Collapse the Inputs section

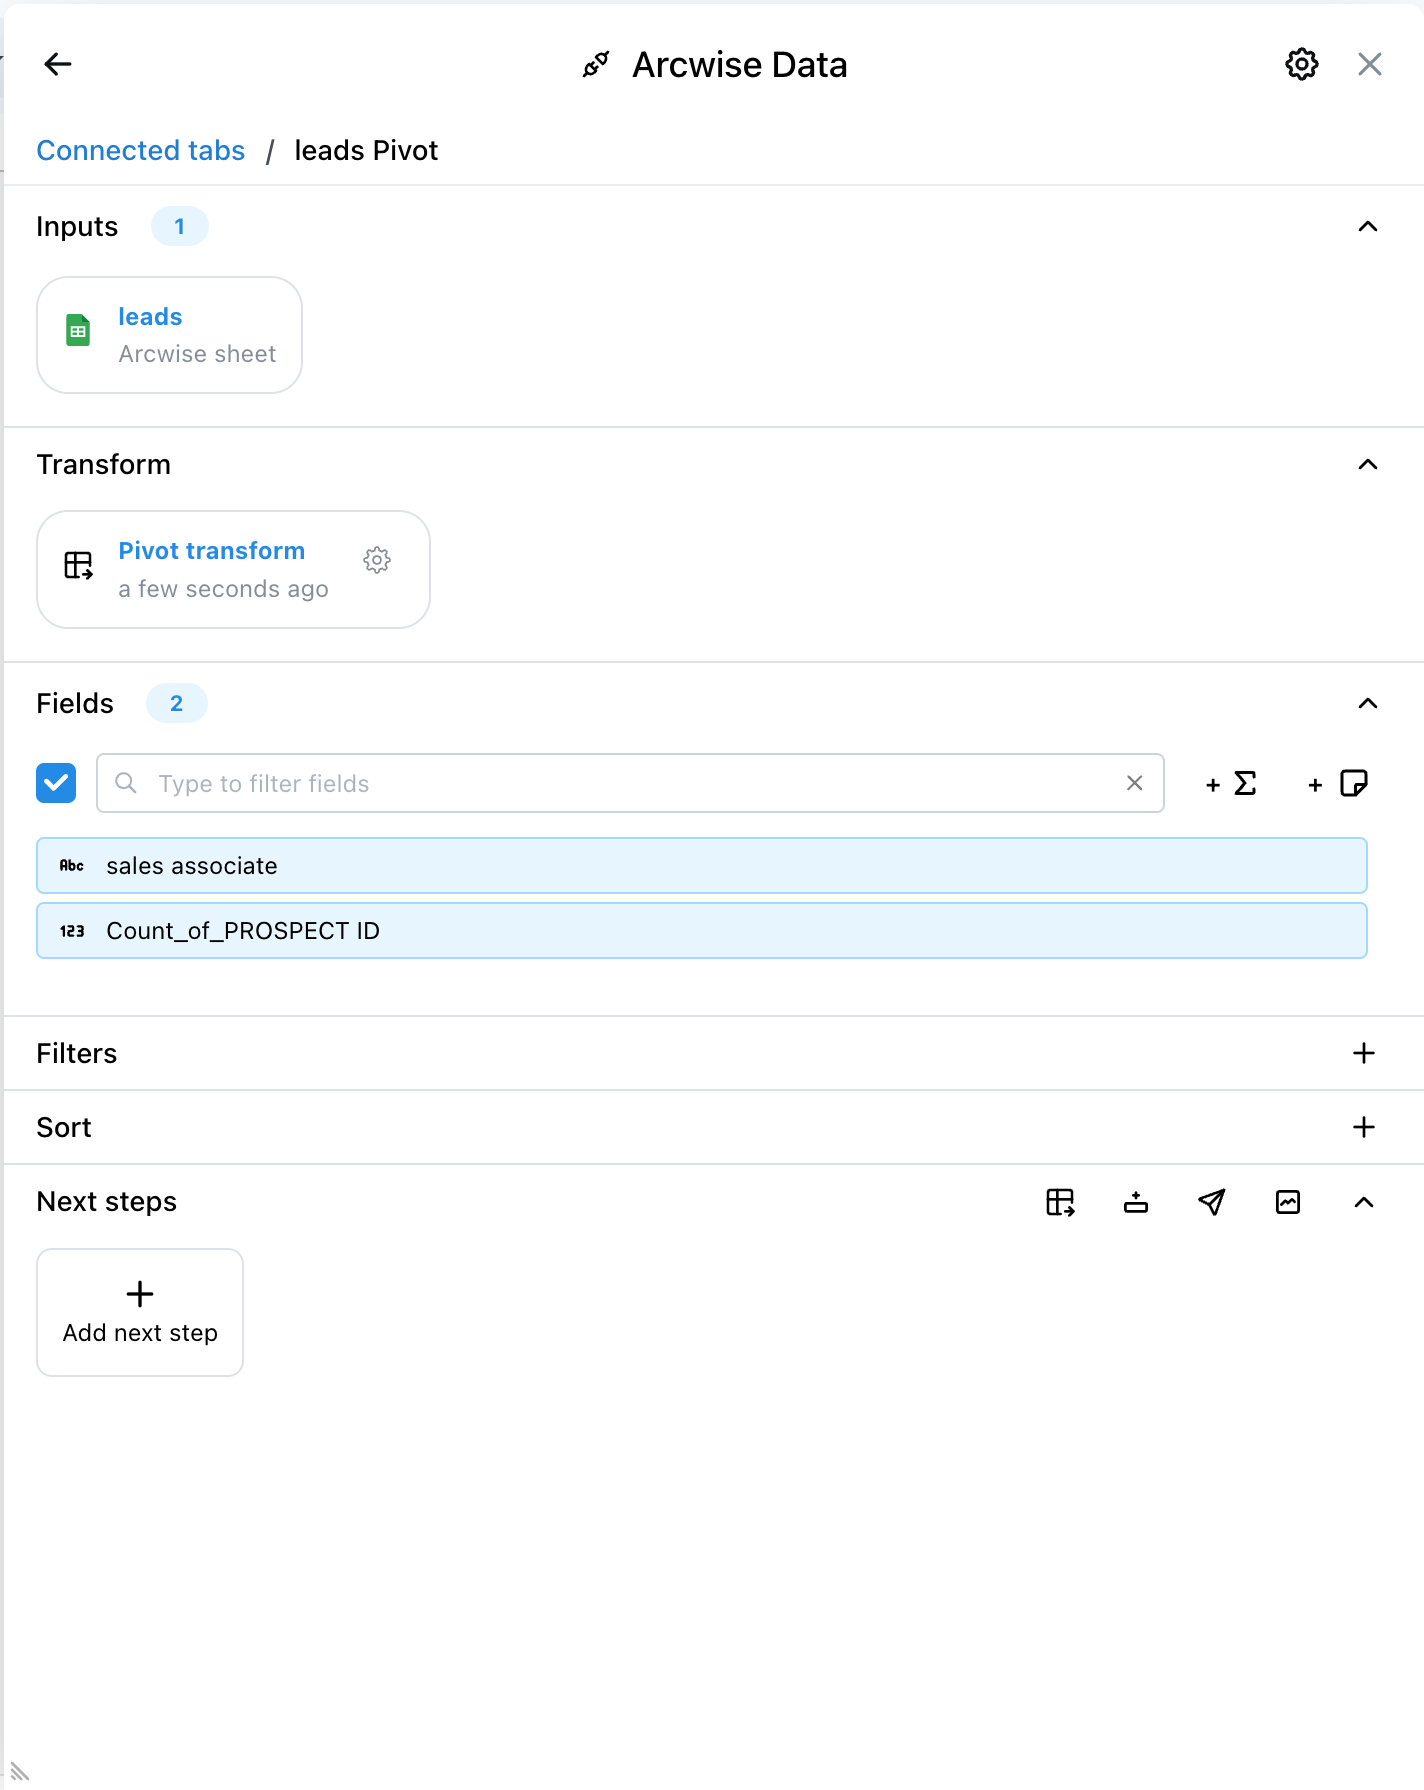[x=1367, y=227]
